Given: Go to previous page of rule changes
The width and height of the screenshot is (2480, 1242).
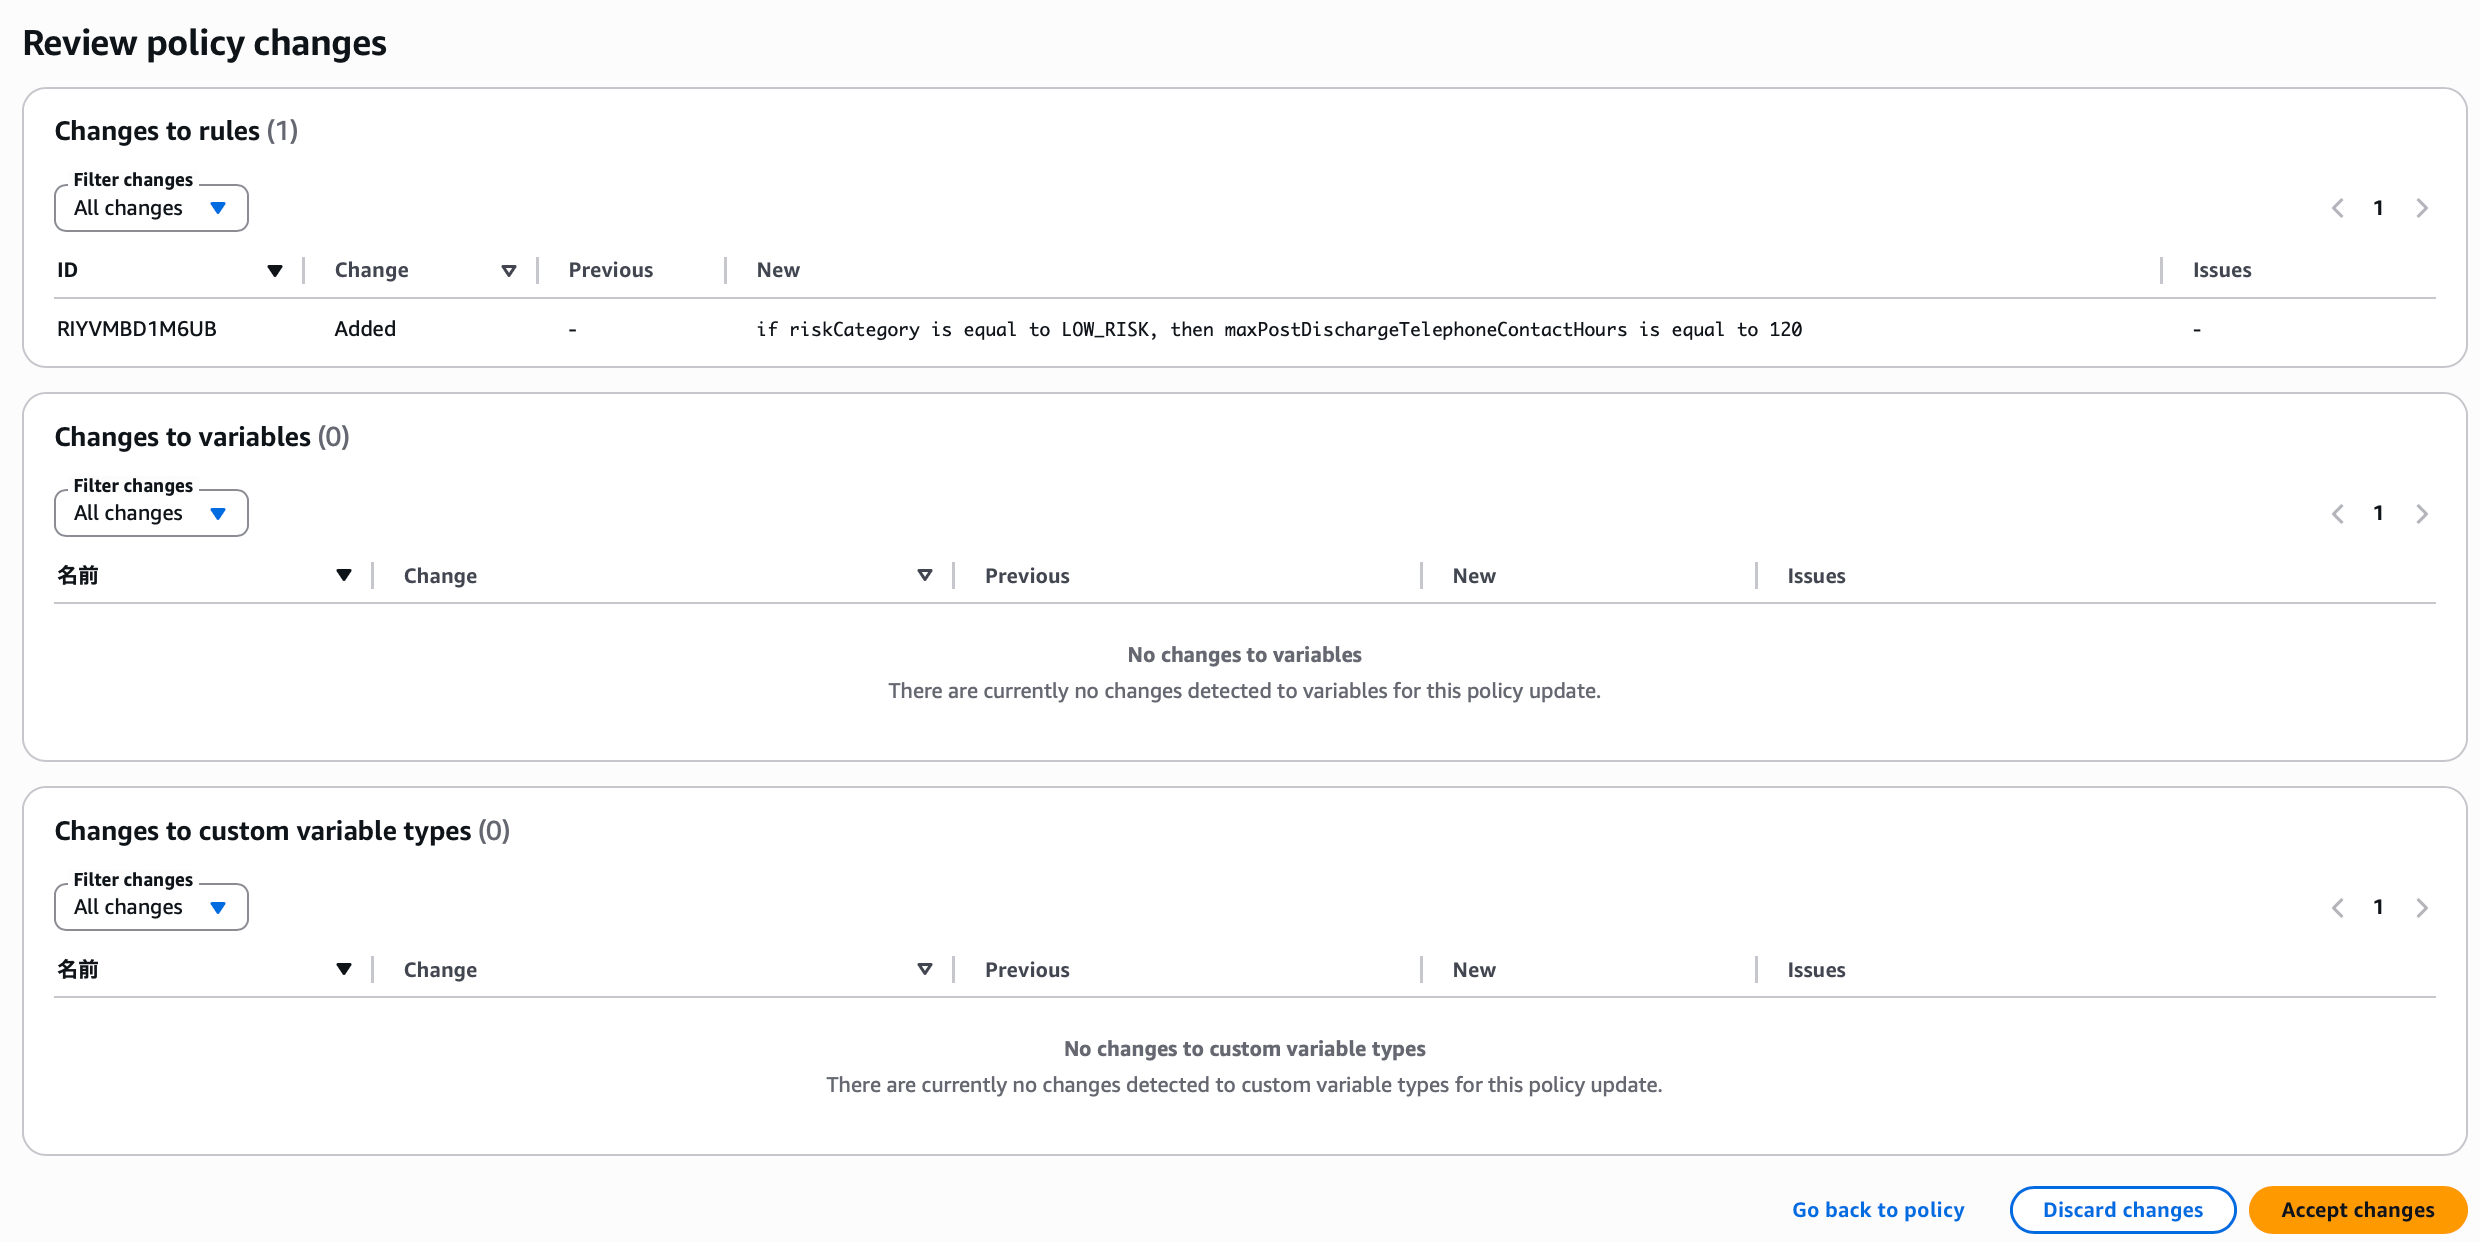Looking at the screenshot, I should (x=2338, y=208).
